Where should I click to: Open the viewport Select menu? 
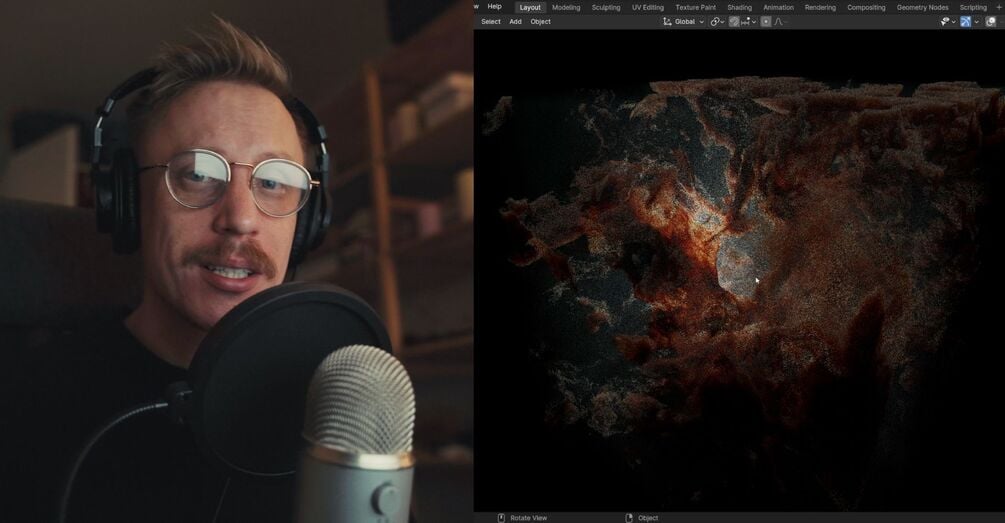pos(490,22)
